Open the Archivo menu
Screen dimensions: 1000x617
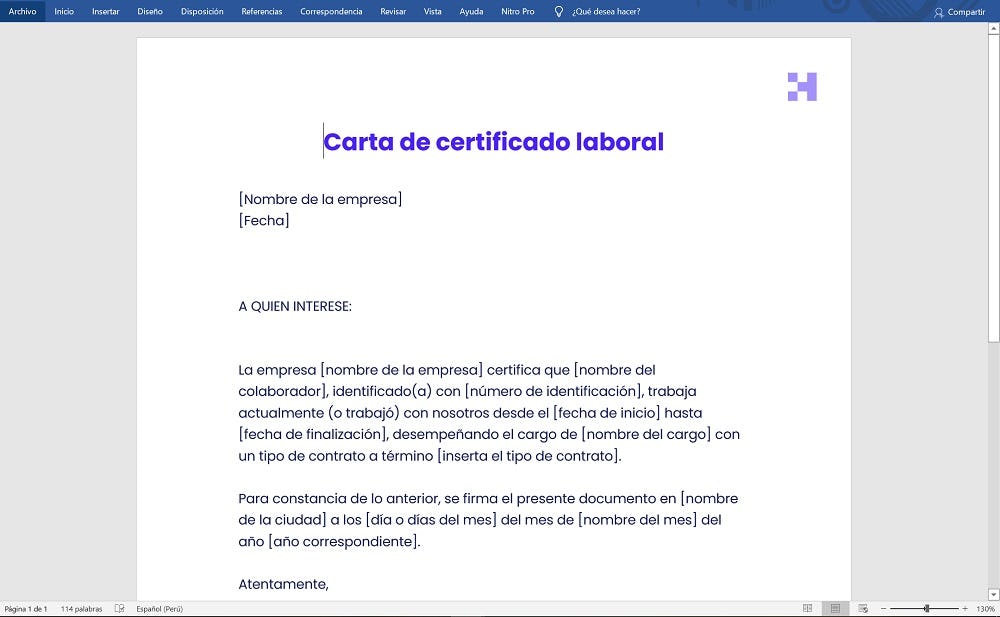21,11
